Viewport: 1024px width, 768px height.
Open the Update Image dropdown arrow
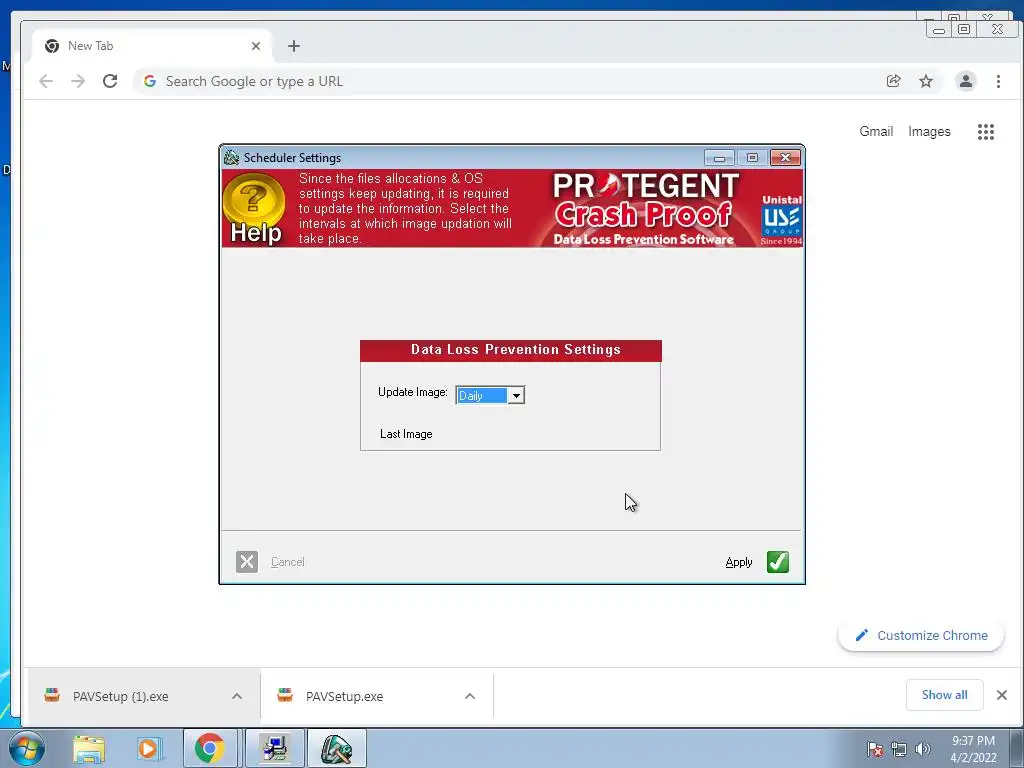pyautogui.click(x=516, y=395)
